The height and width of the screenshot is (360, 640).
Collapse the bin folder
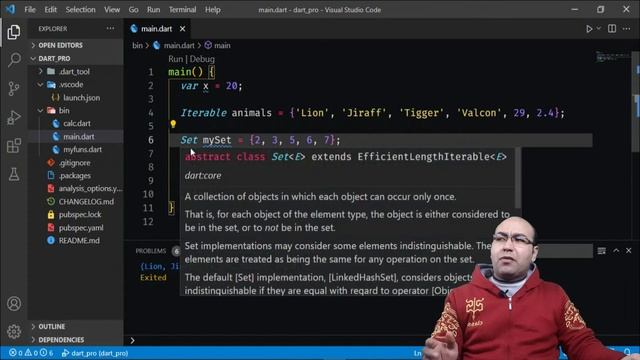point(64,111)
